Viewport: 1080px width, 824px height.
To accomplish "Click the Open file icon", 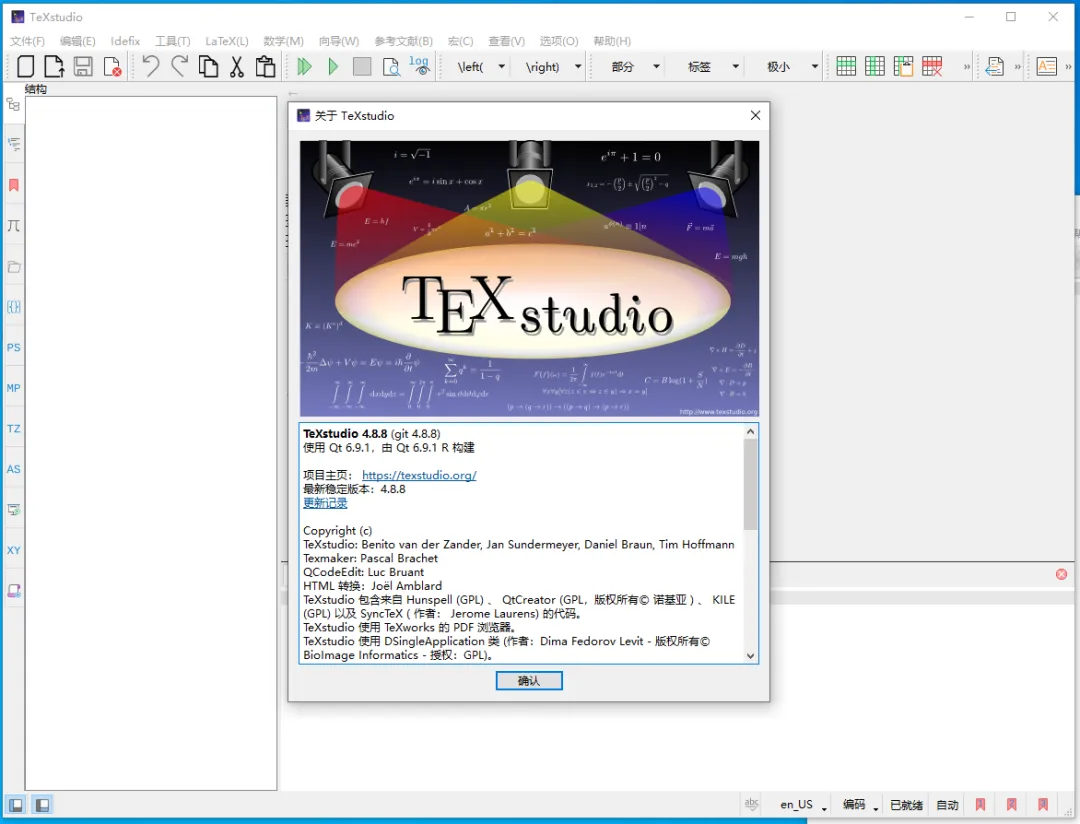I will (x=54, y=67).
